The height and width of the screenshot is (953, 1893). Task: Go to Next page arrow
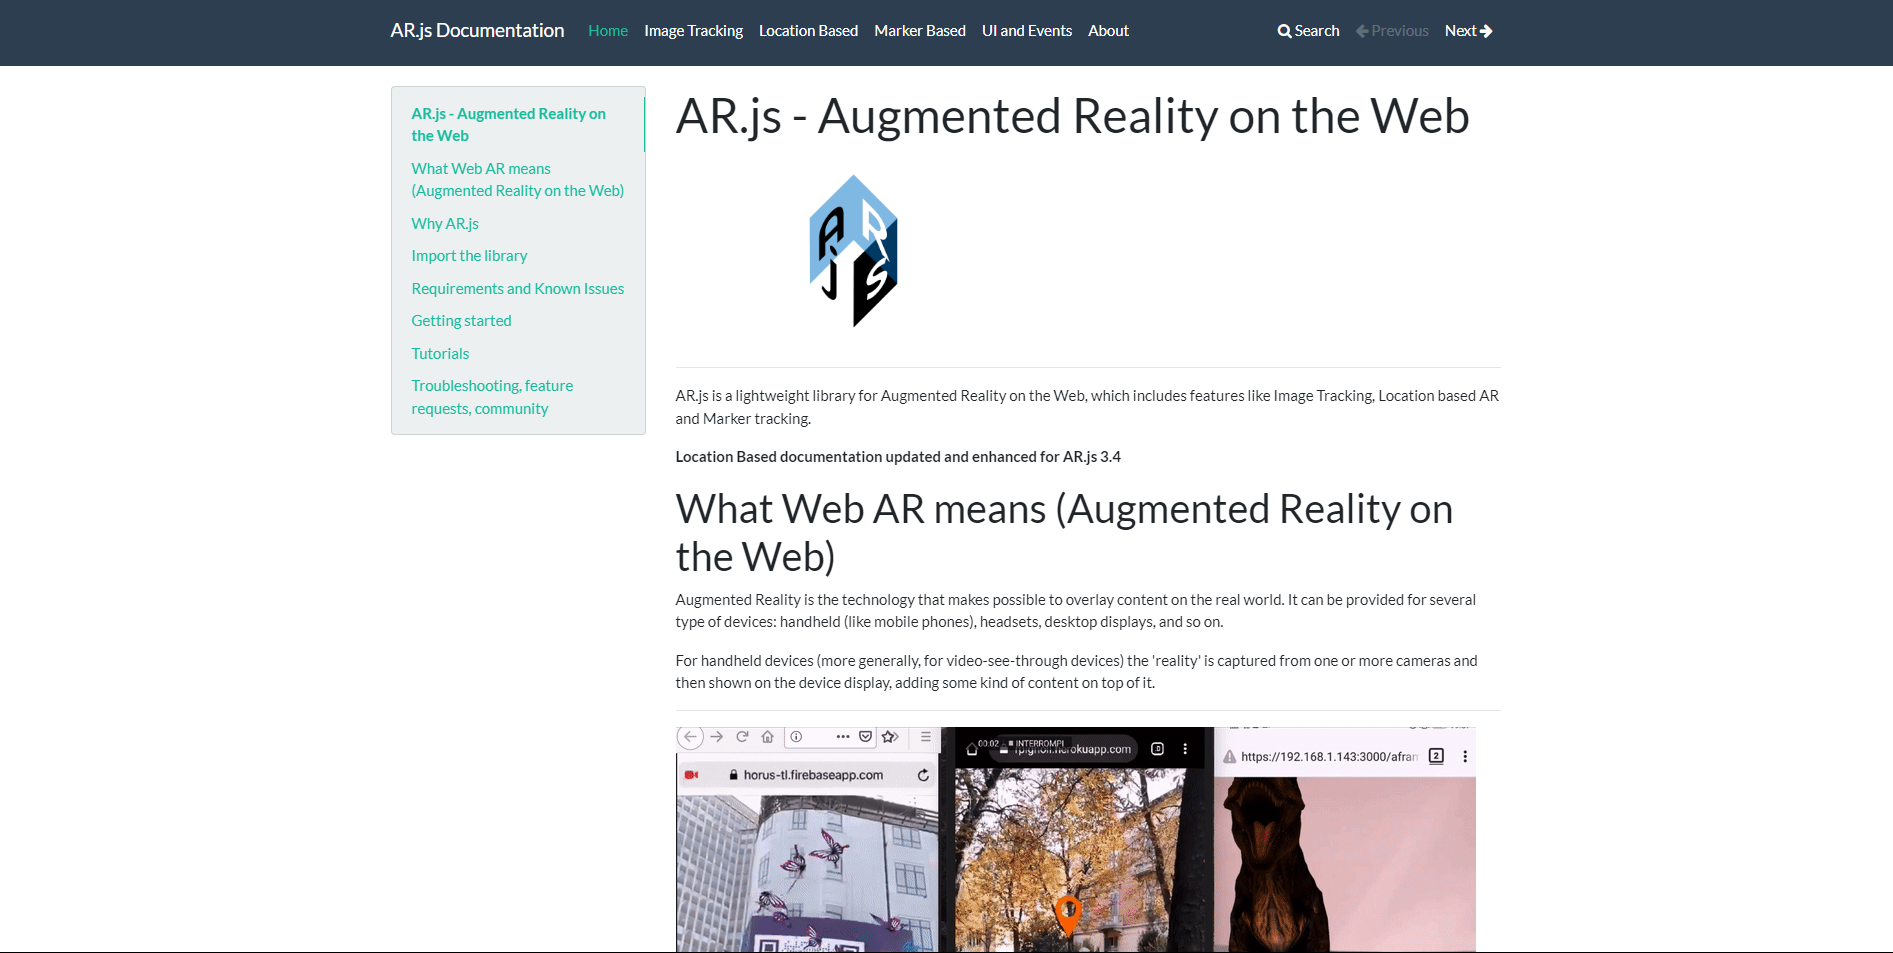[x=1469, y=31]
